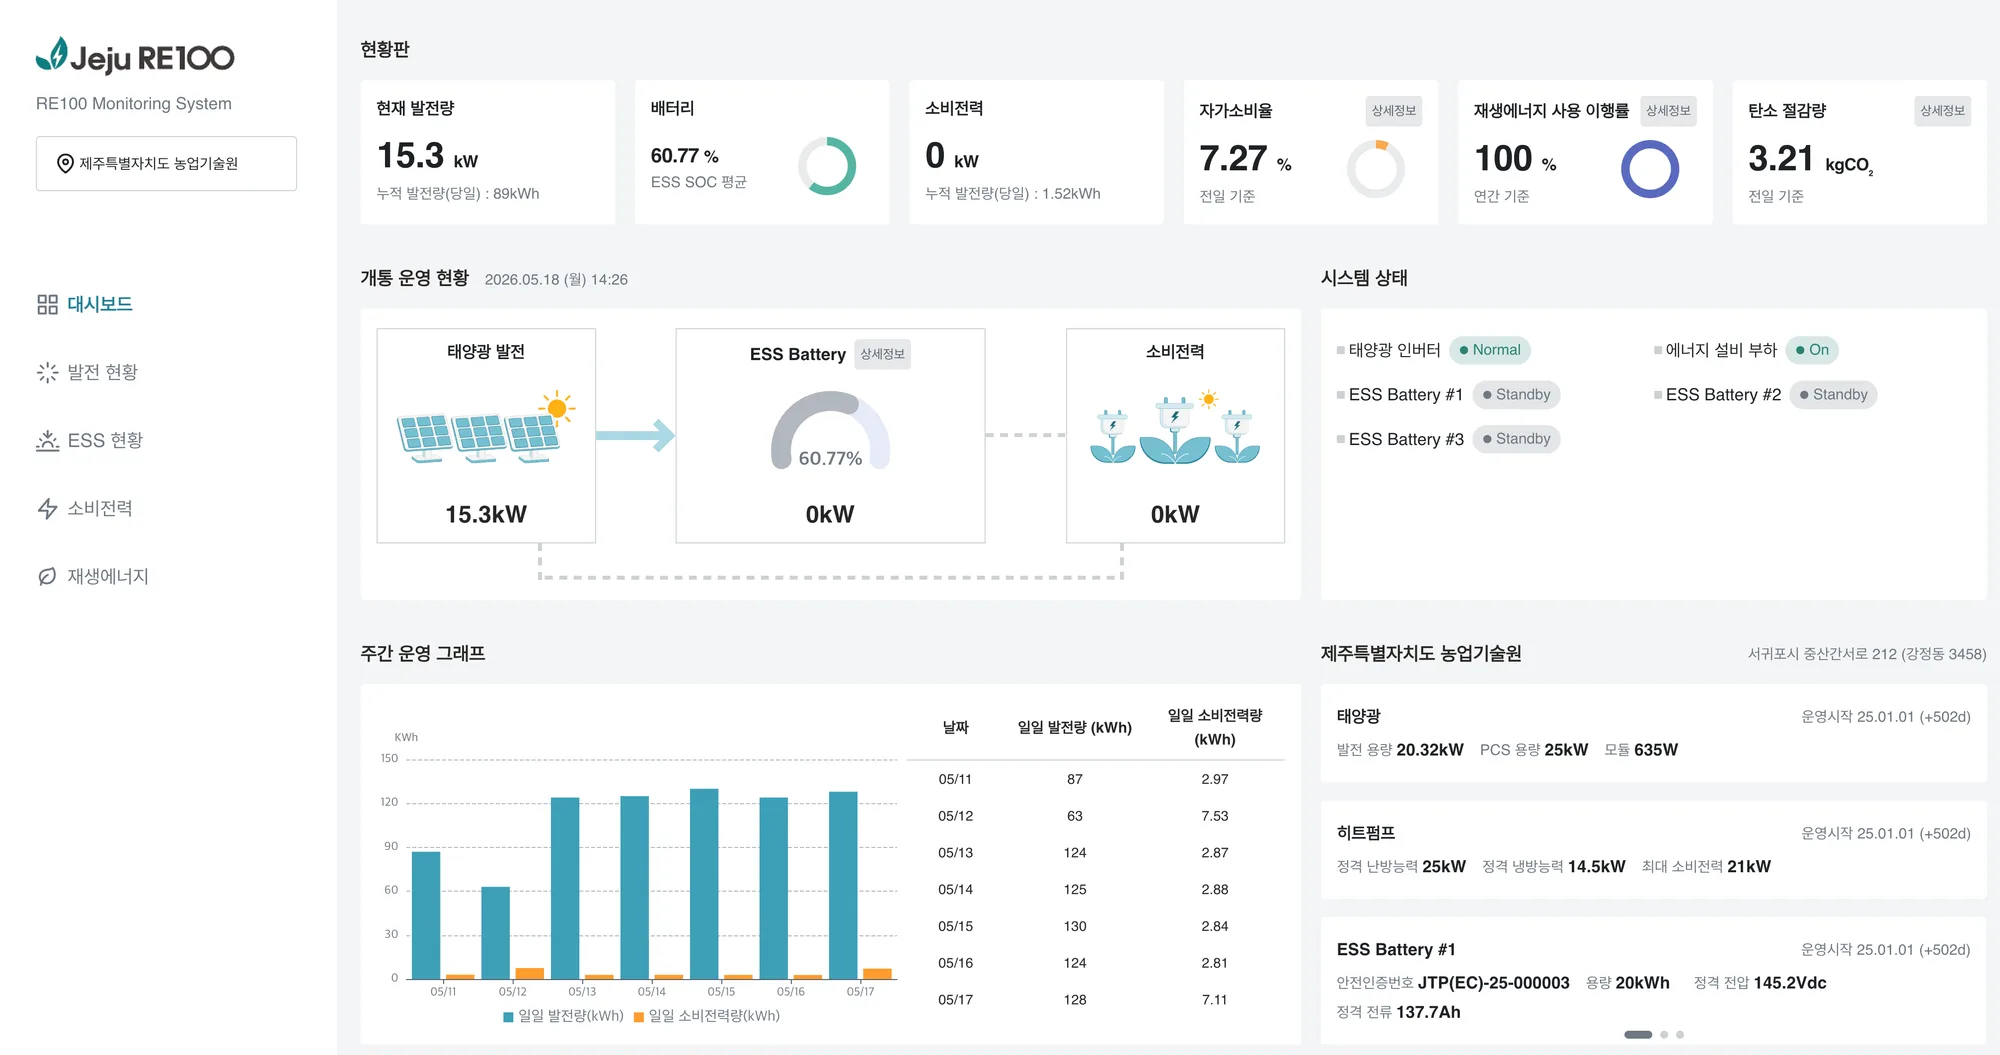Click Standby badge of ESS Battery #1
2000x1055 pixels.
click(x=1516, y=395)
